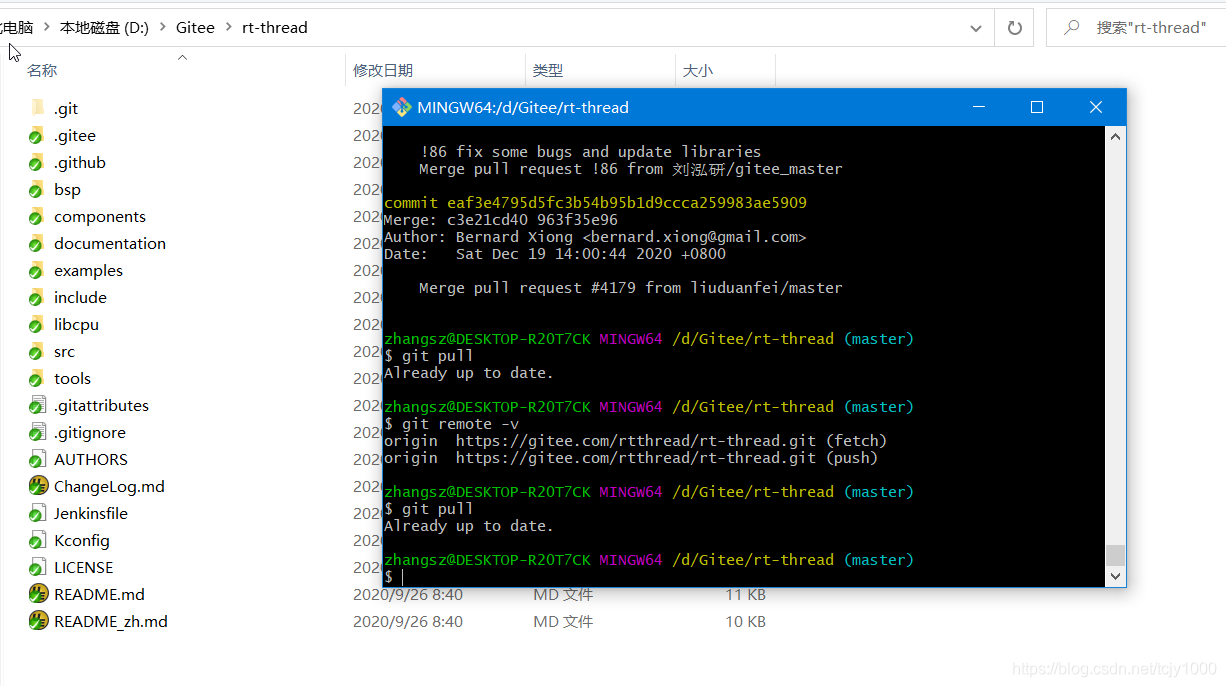Image resolution: width=1226 pixels, height=687 pixels.
Task: Select the include folder icon
Action: 38,297
